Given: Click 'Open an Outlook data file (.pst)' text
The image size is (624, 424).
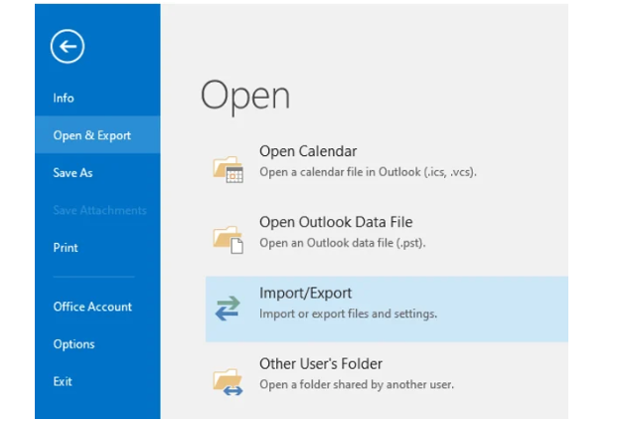Looking at the screenshot, I should pos(343,243).
